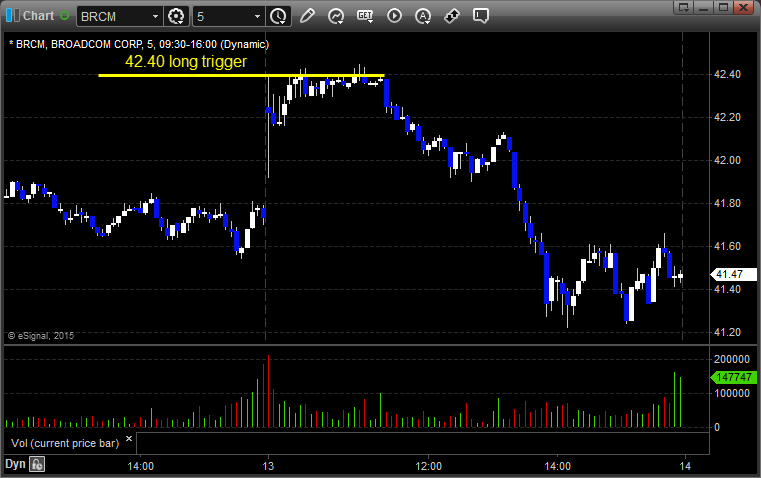Click the Dyn time scale label
The height and width of the screenshot is (478, 761).
point(15,464)
